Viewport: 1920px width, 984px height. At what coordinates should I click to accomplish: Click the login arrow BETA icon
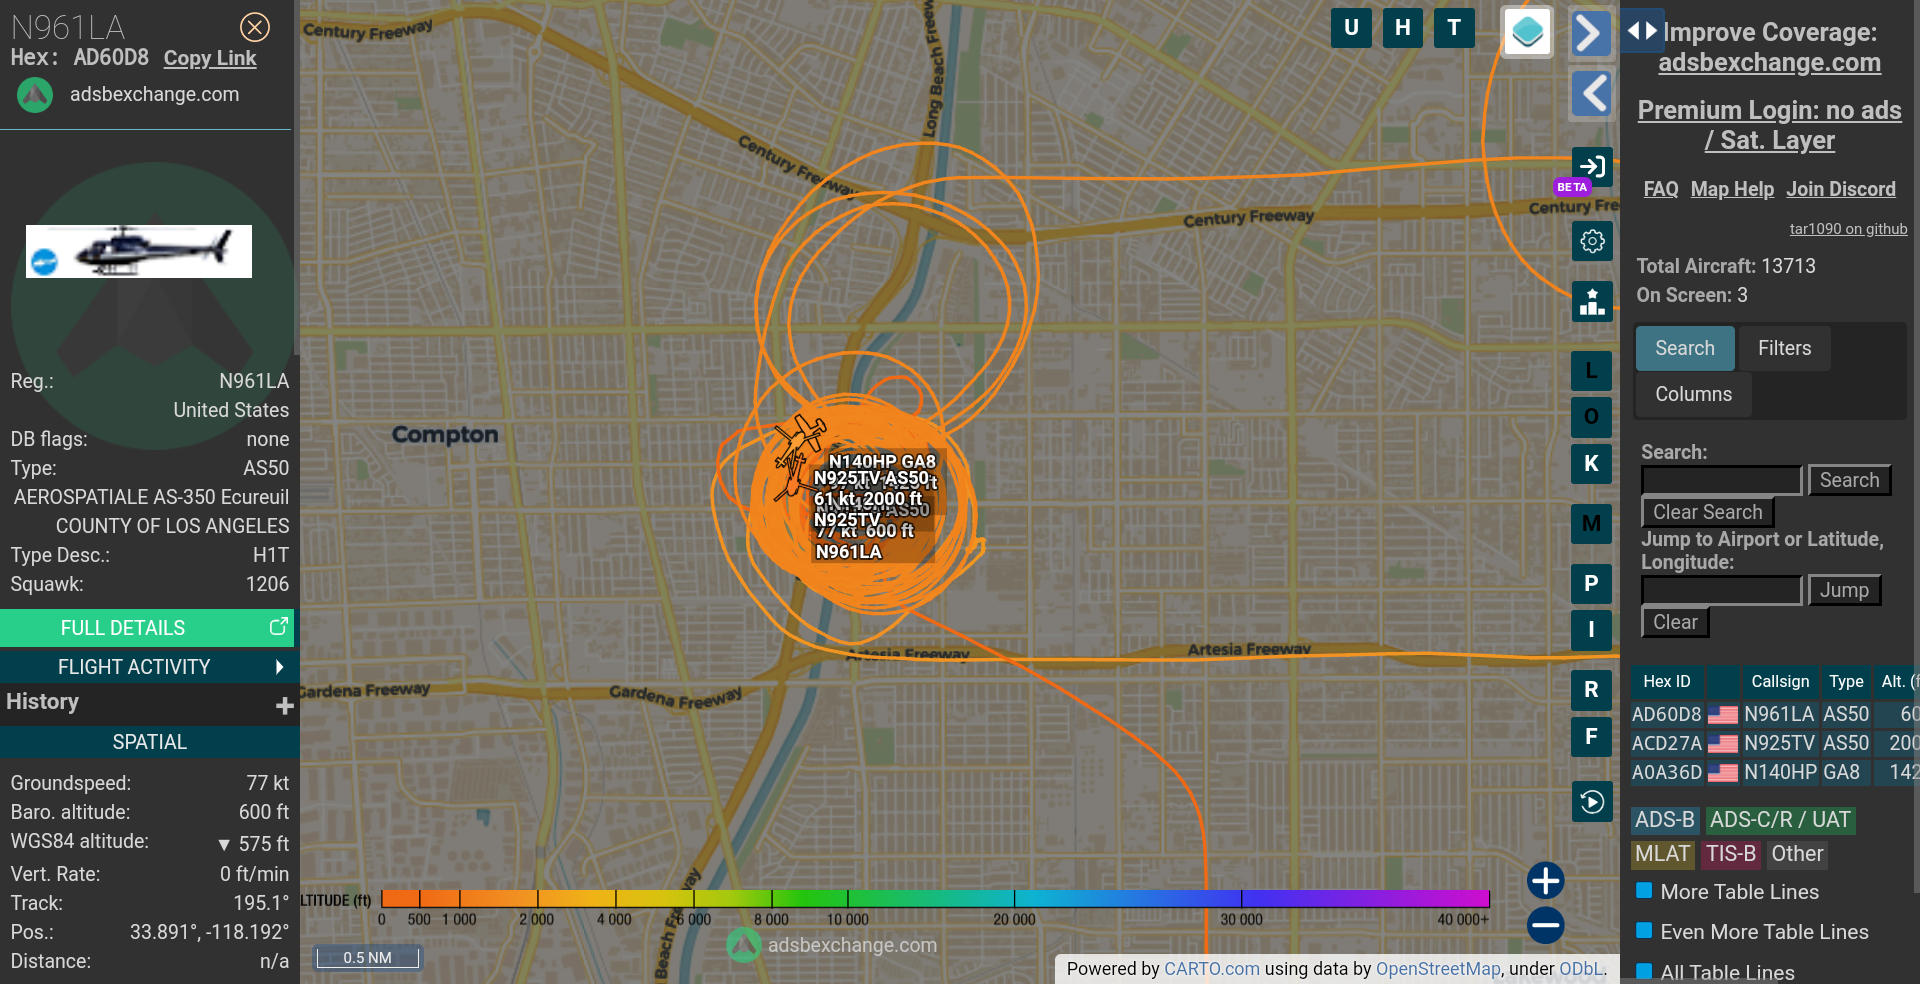[1592, 167]
